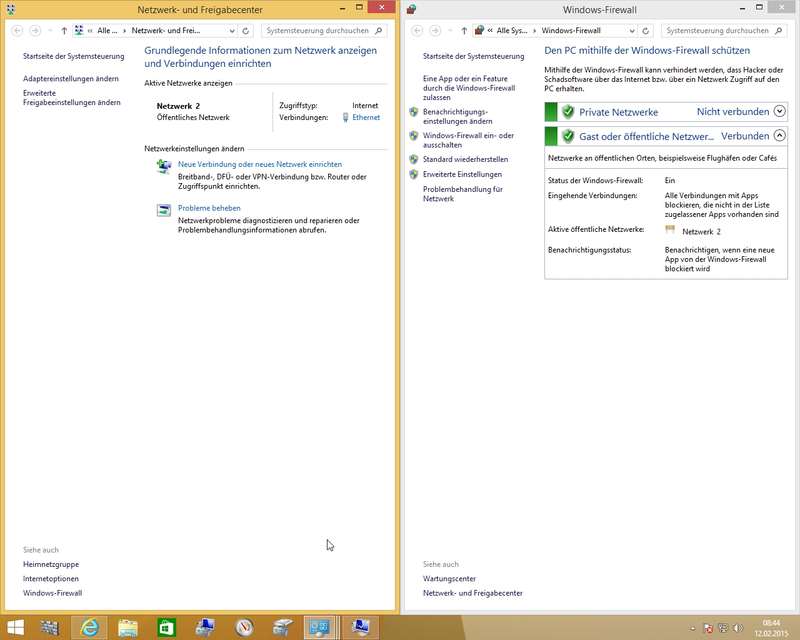Open File Explorer from the taskbar

tap(128, 627)
